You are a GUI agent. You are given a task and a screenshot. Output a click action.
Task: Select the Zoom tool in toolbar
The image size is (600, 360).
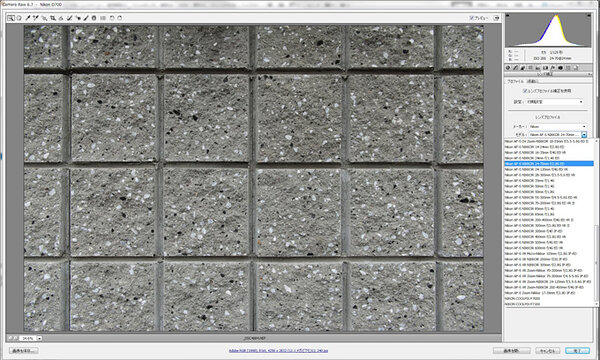coord(11,18)
